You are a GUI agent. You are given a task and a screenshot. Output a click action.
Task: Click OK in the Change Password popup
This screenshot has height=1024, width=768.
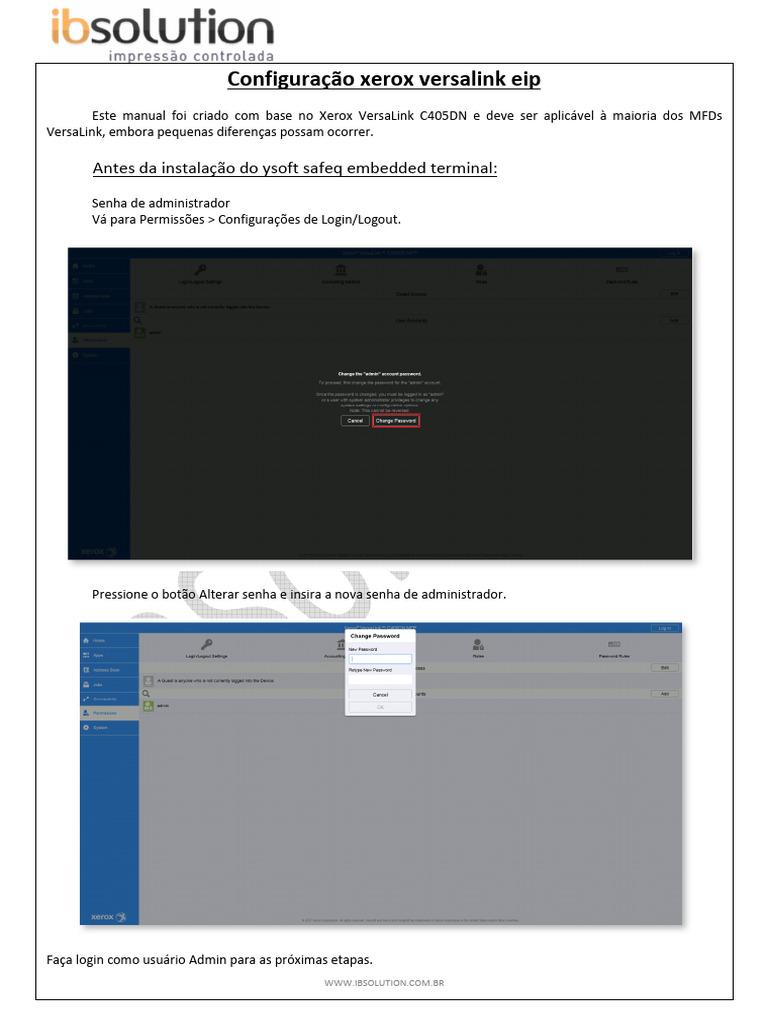[x=380, y=707]
